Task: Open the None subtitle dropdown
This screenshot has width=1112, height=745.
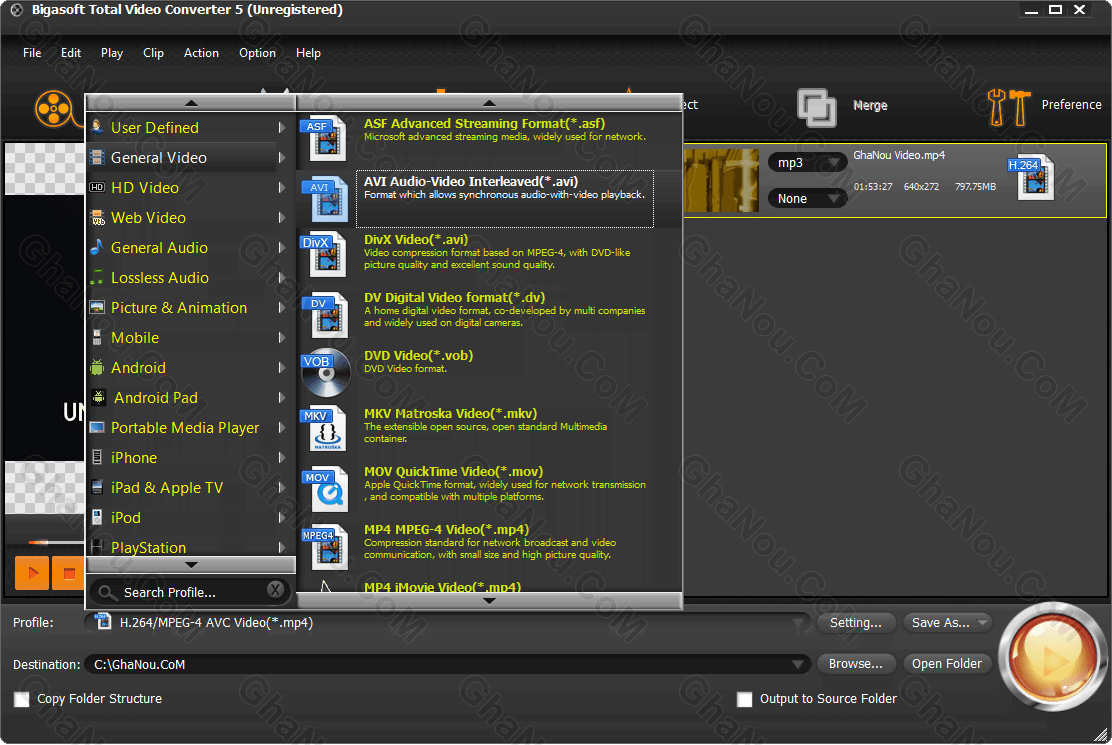Action: [x=807, y=198]
